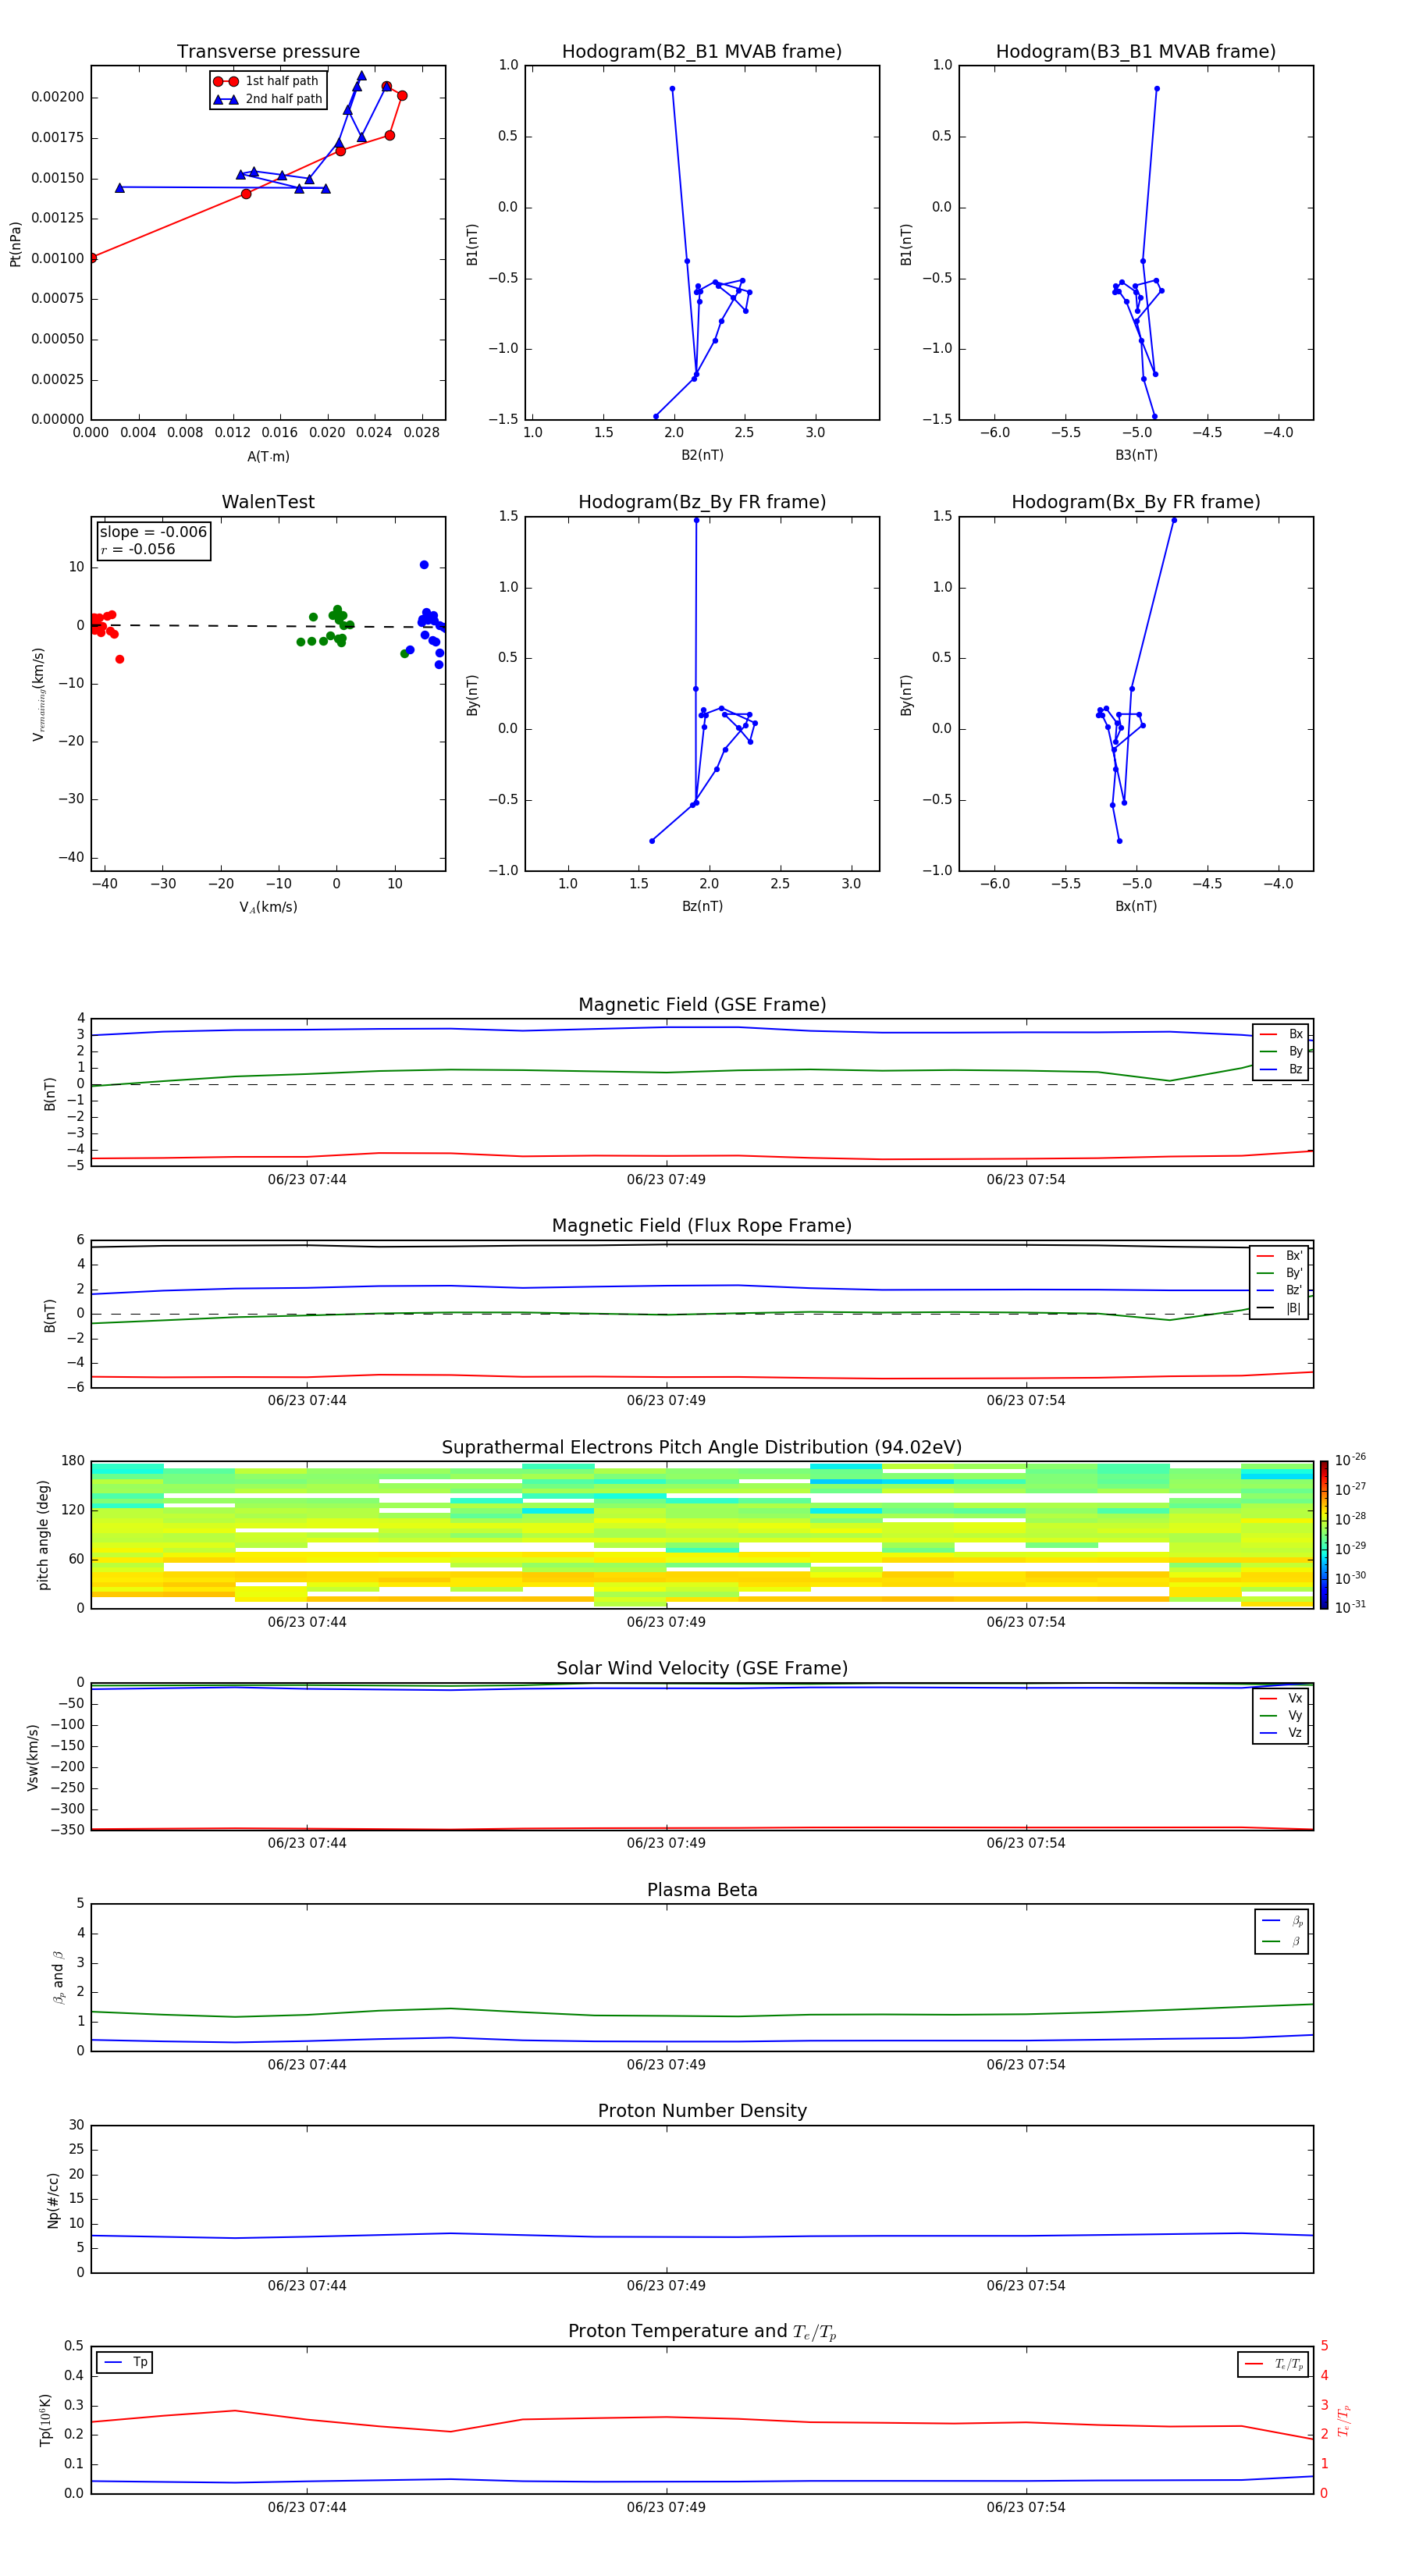The width and height of the screenshot is (1405, 2576).
Task: Select the "Hodogram(B3_B1 MVAB frame)" title
Action: [x=1136, y=52]
